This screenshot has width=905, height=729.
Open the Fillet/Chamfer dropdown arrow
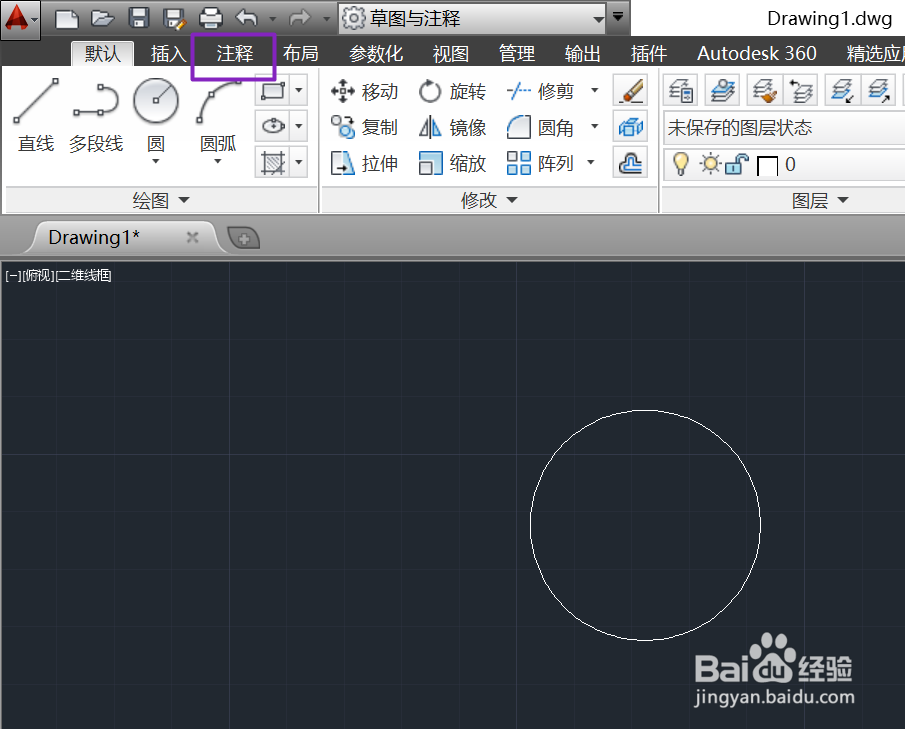coord(594,126)
